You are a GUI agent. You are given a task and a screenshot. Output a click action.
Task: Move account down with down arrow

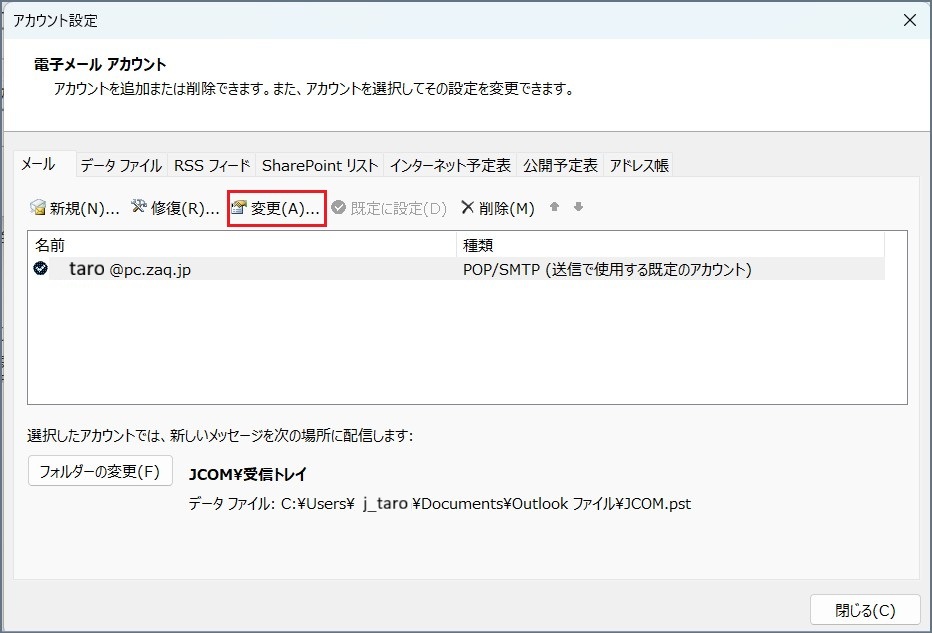[578, 208]
